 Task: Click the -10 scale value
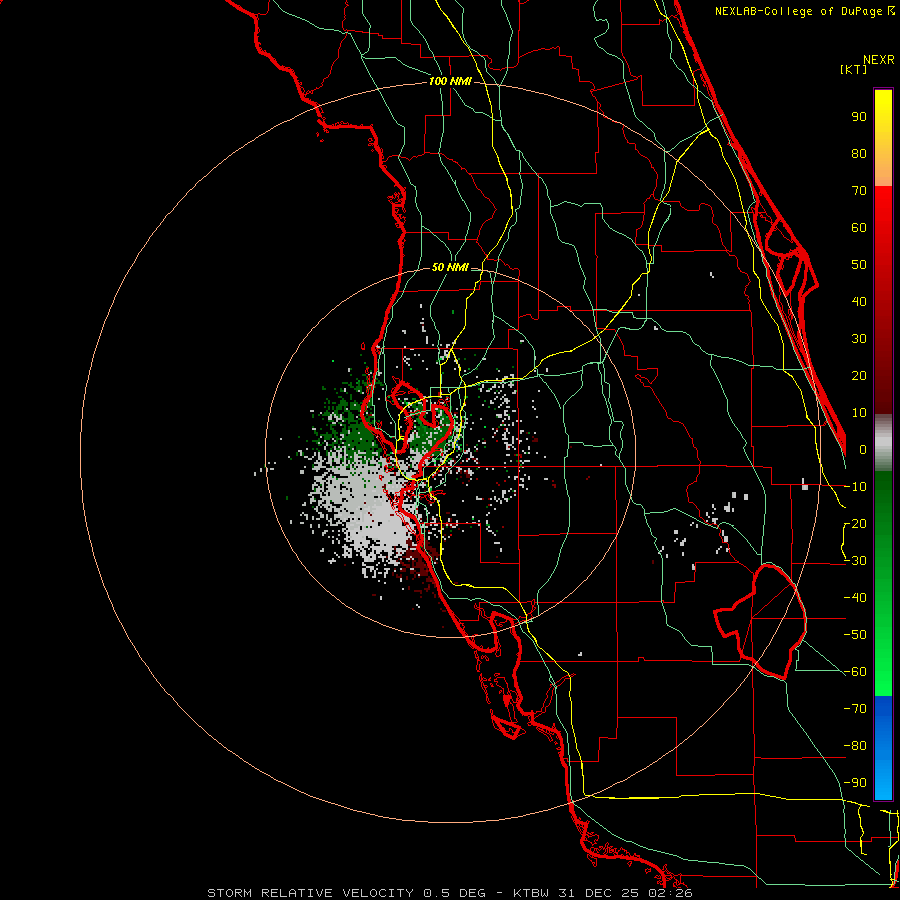click(x=855, y=487)
